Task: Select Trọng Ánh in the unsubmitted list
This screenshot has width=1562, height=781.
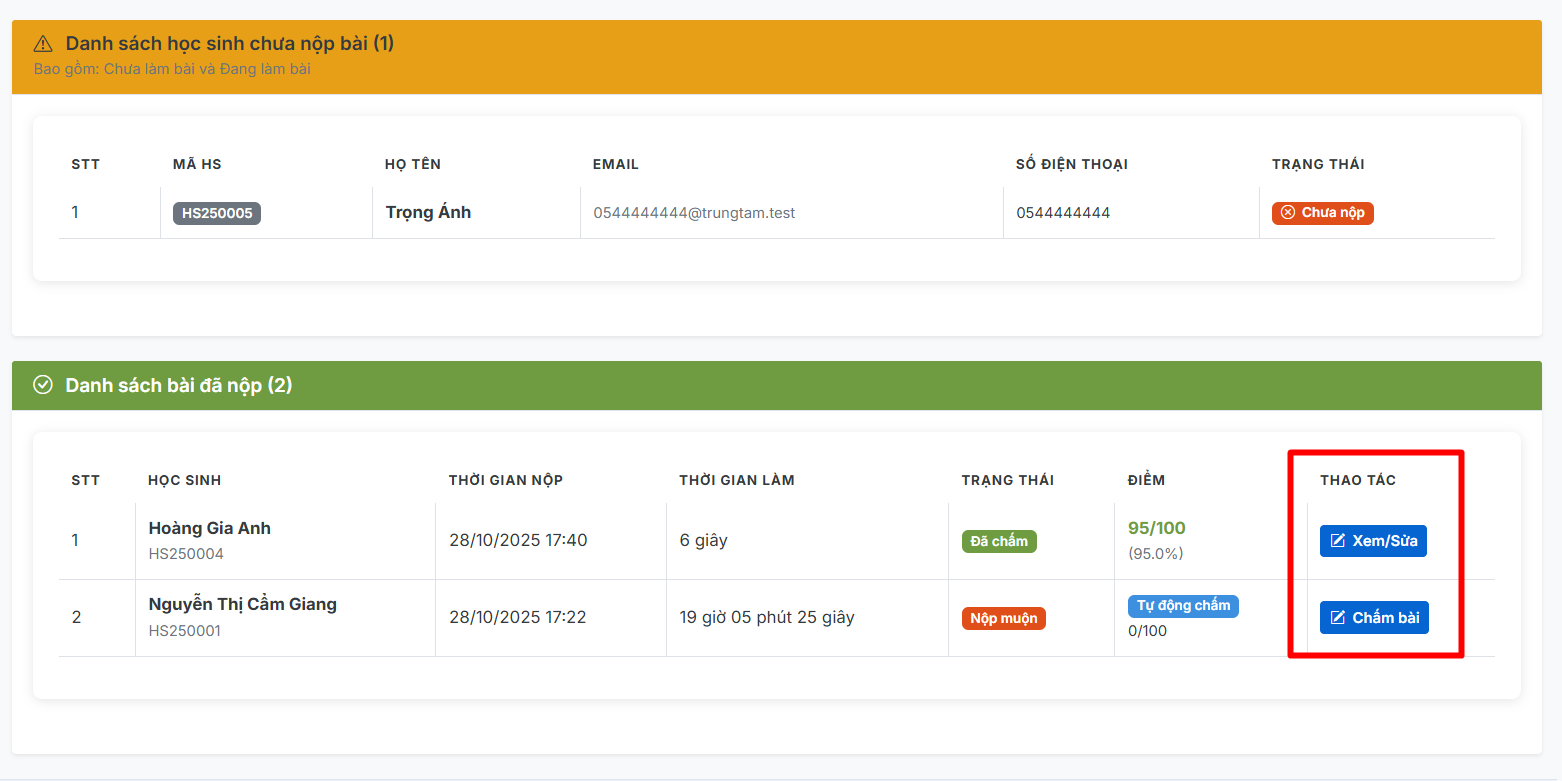Action: [428, 212]
